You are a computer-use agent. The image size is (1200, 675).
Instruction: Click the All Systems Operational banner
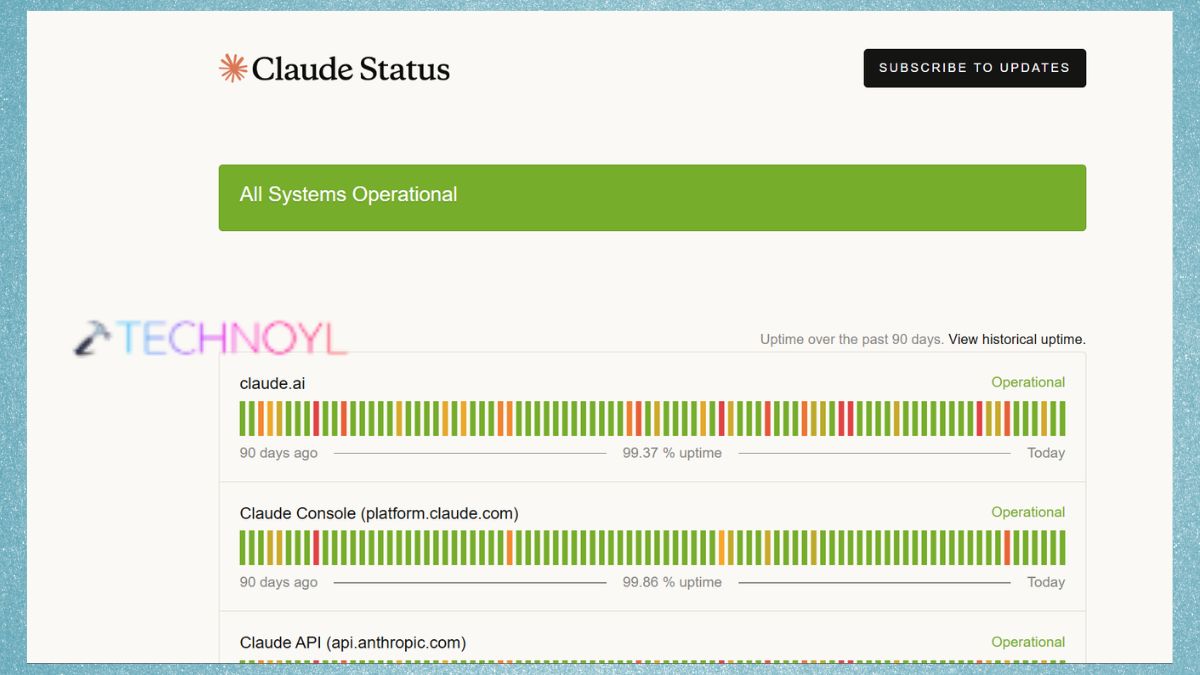click(652, 198)
